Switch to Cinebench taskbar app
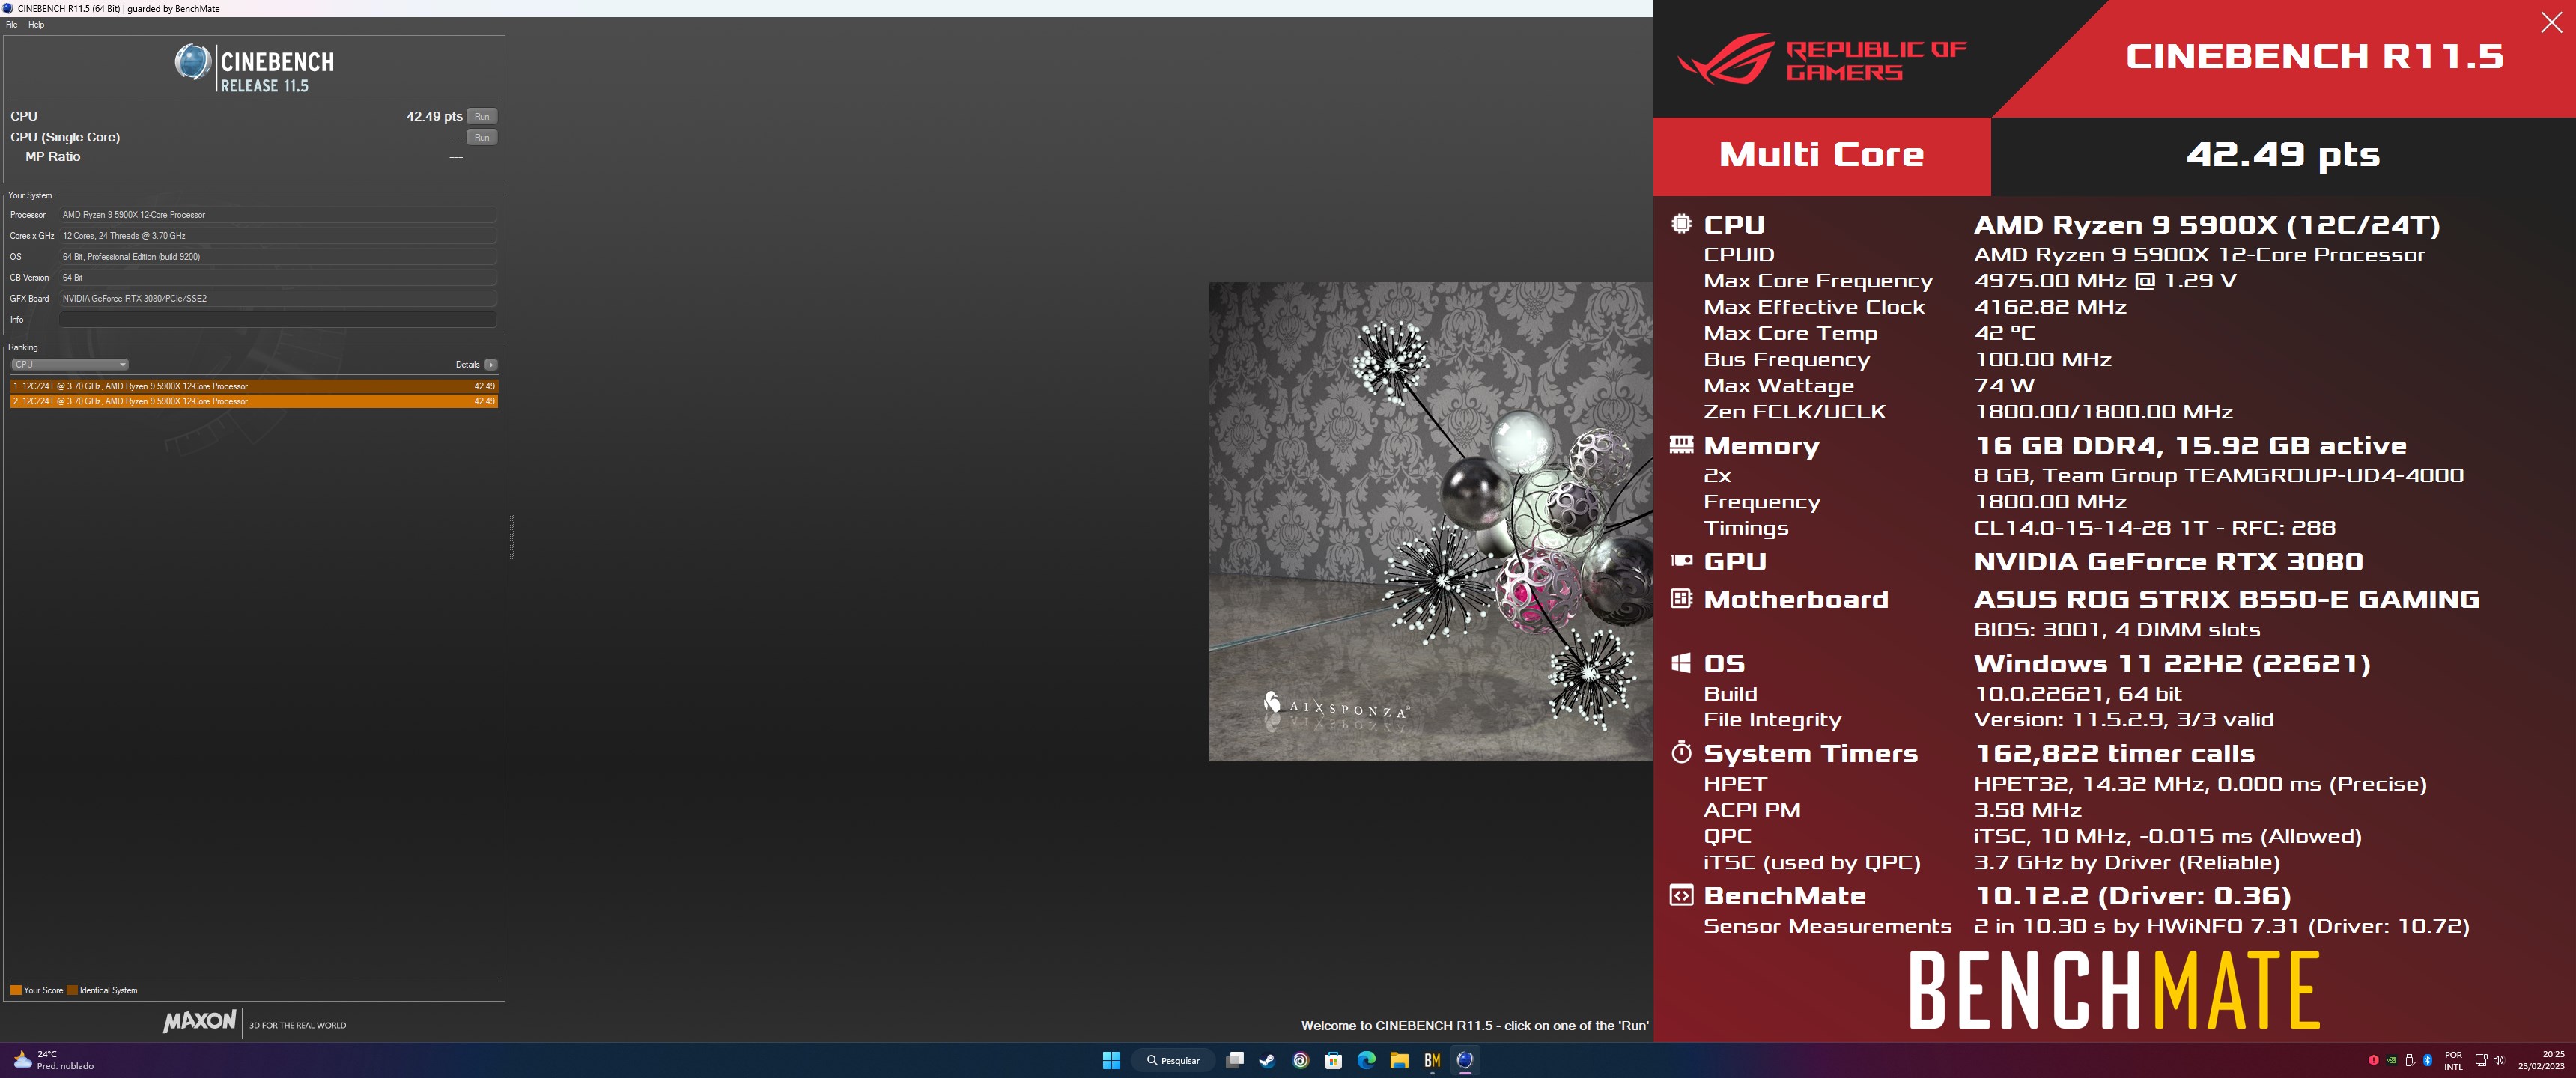This screenshot has height=1078, width=2576. (1465, 1060)
